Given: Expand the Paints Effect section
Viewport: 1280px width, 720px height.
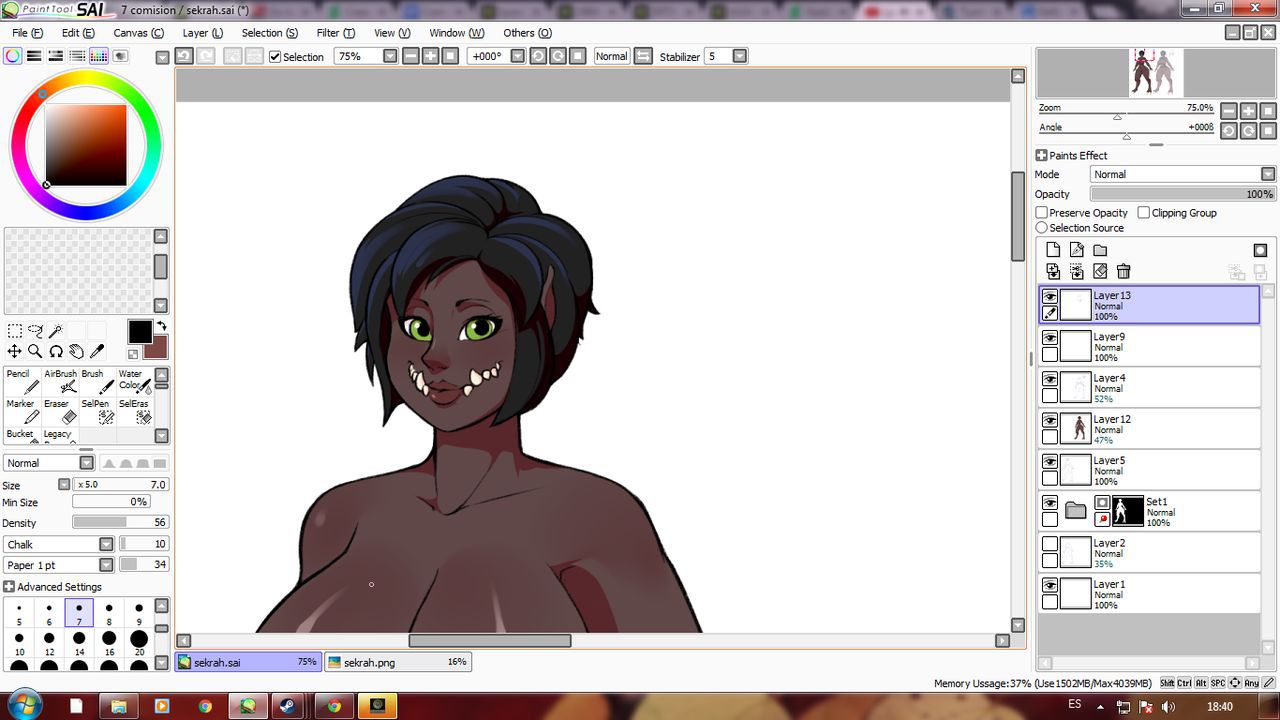Looking at the screenshot, I should click(1041, 155).
